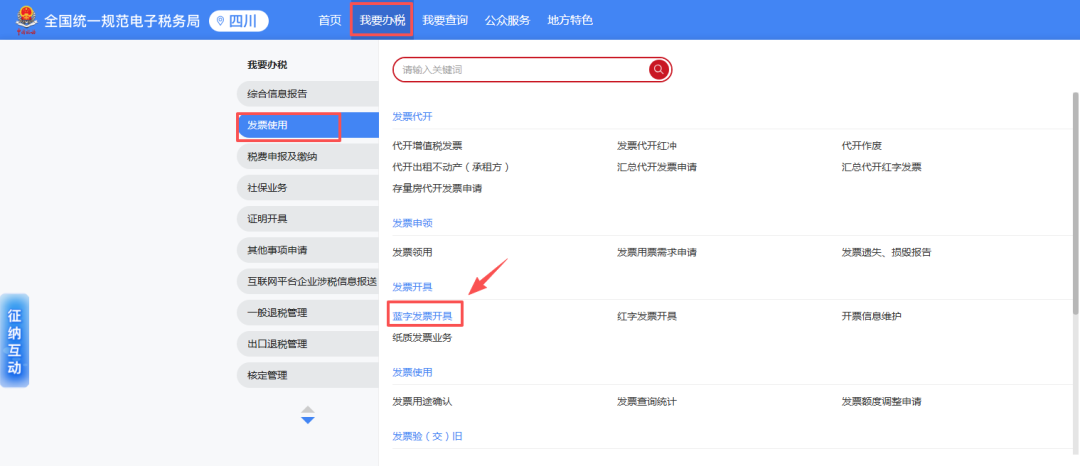1080x466 pixels.
Task: Open the 汇总代开发票申请 link
Action: [657, 167]
